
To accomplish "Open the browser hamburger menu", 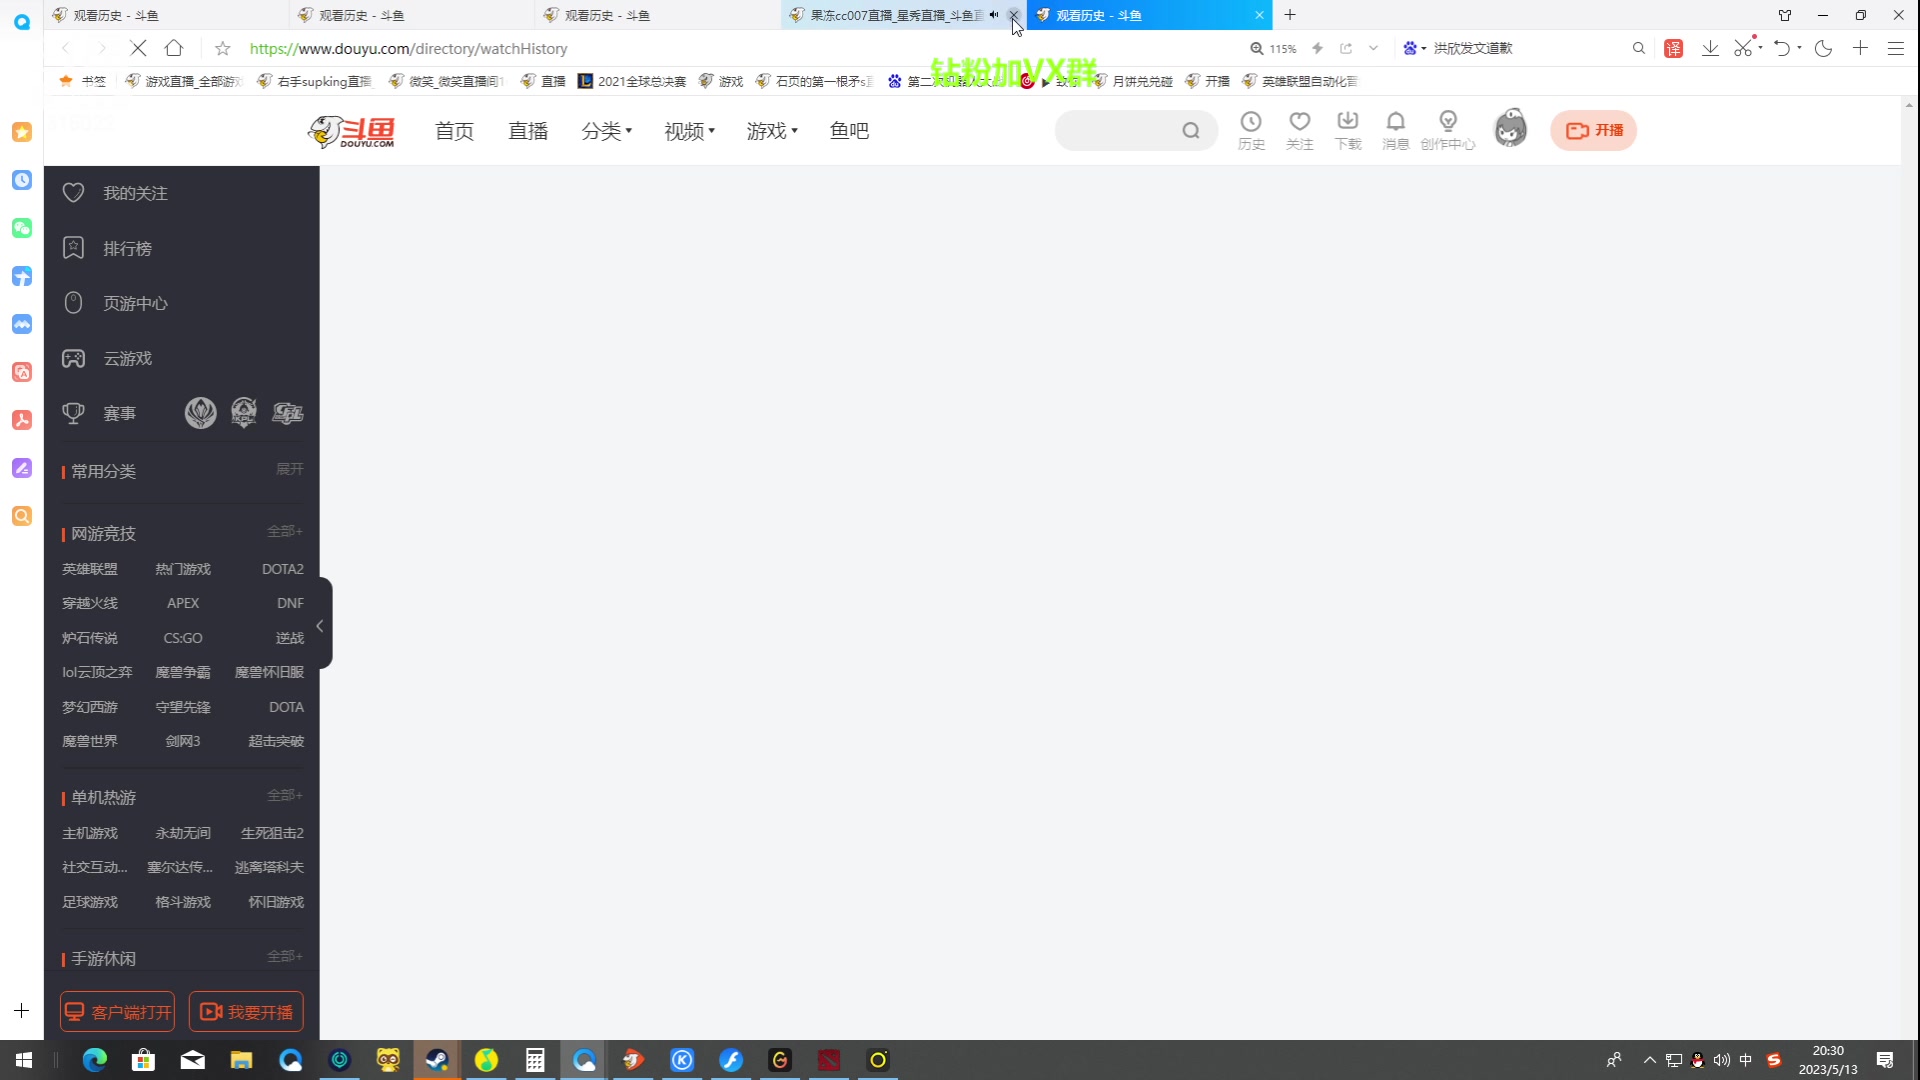I will 1895,48.
